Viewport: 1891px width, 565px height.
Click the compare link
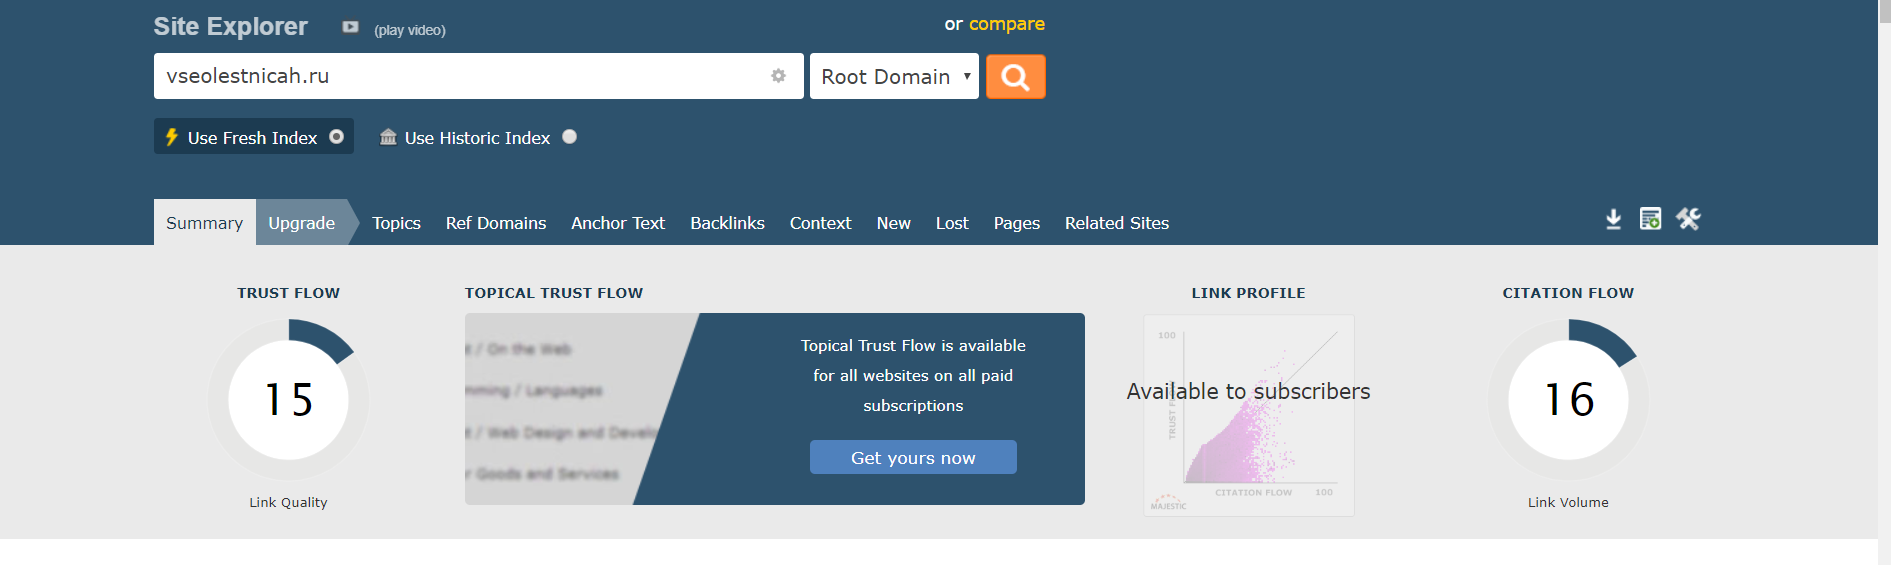(x=1007, y=23)
